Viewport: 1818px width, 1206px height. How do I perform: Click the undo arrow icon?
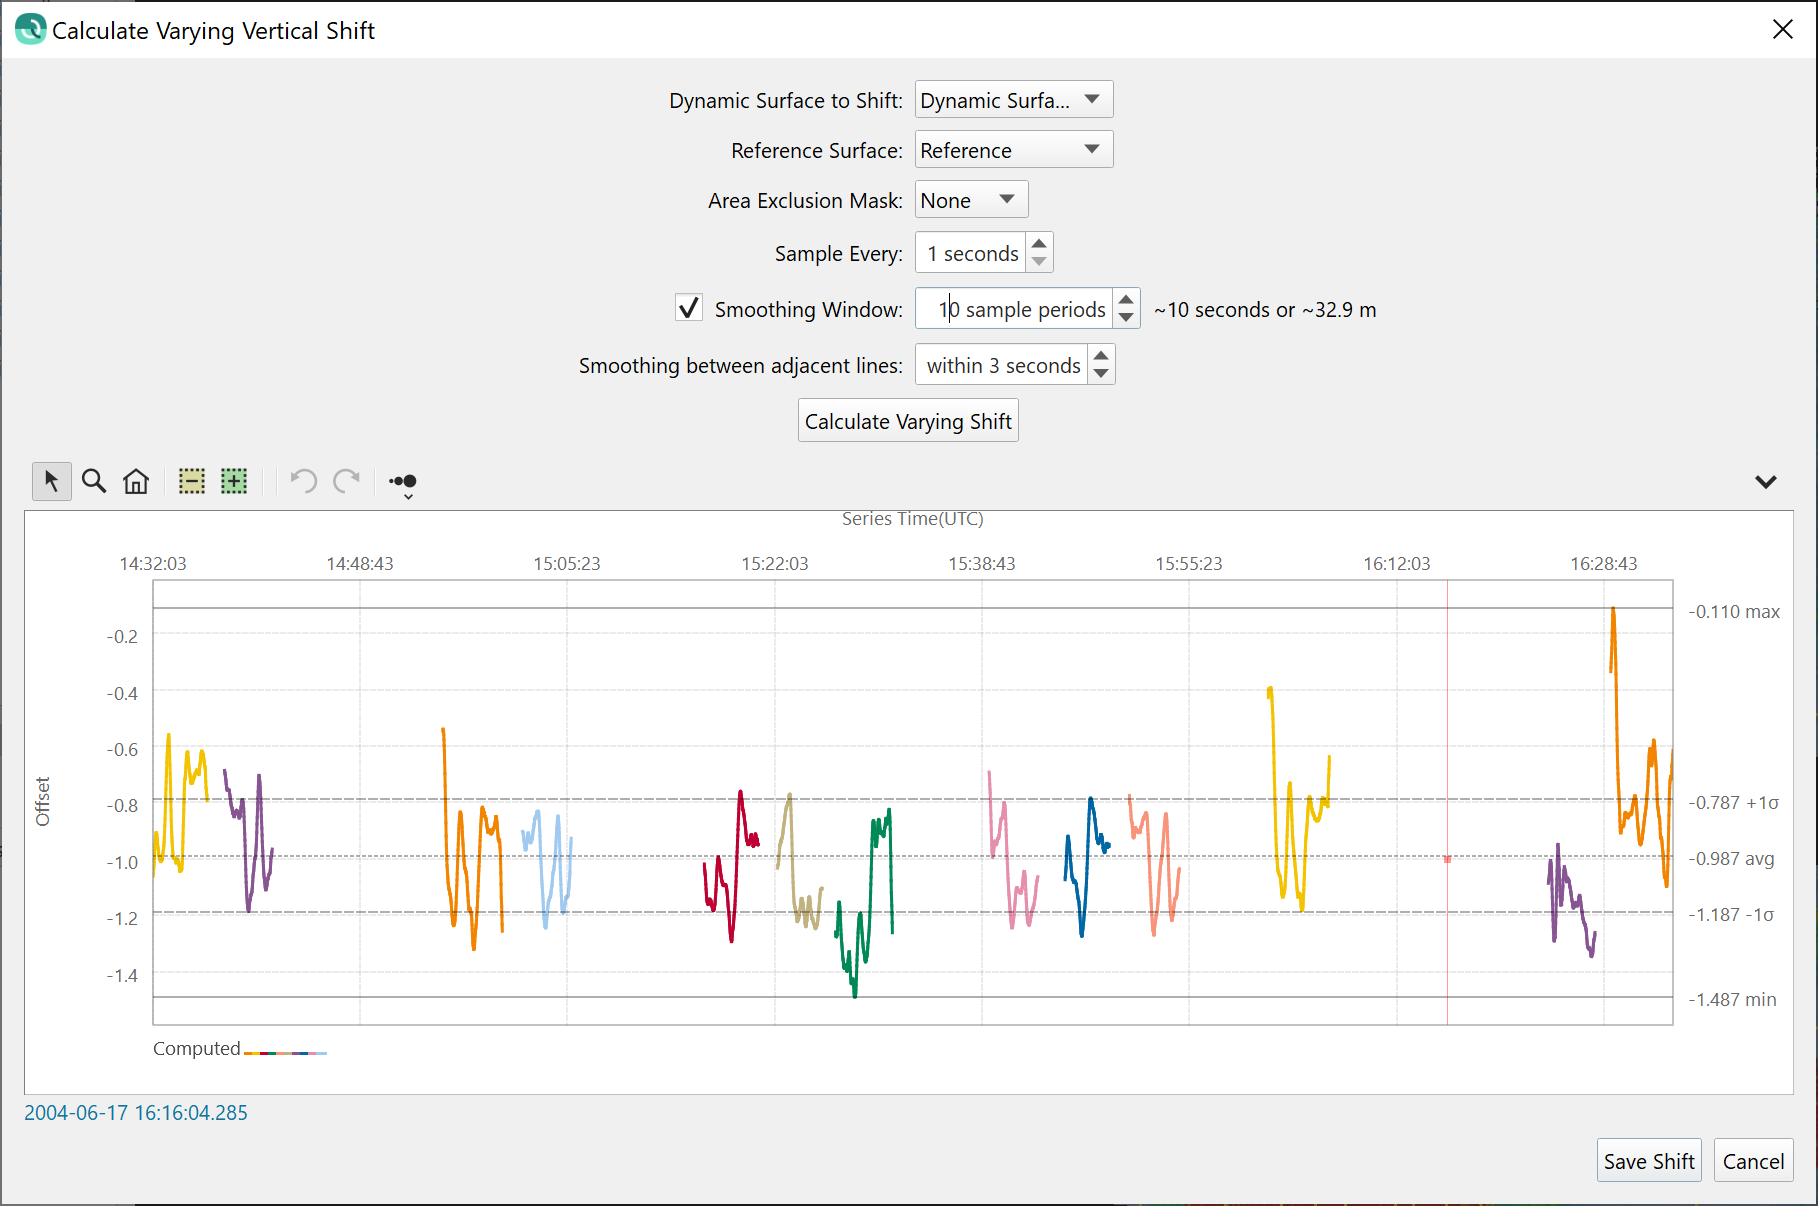304,482
